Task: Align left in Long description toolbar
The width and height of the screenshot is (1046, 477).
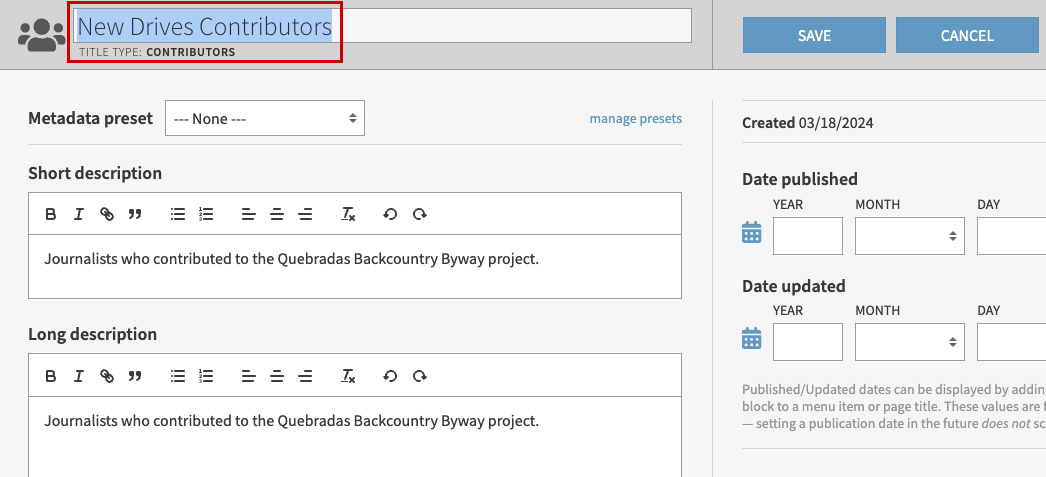Action: pyautogui.click(x=248, y=376)
